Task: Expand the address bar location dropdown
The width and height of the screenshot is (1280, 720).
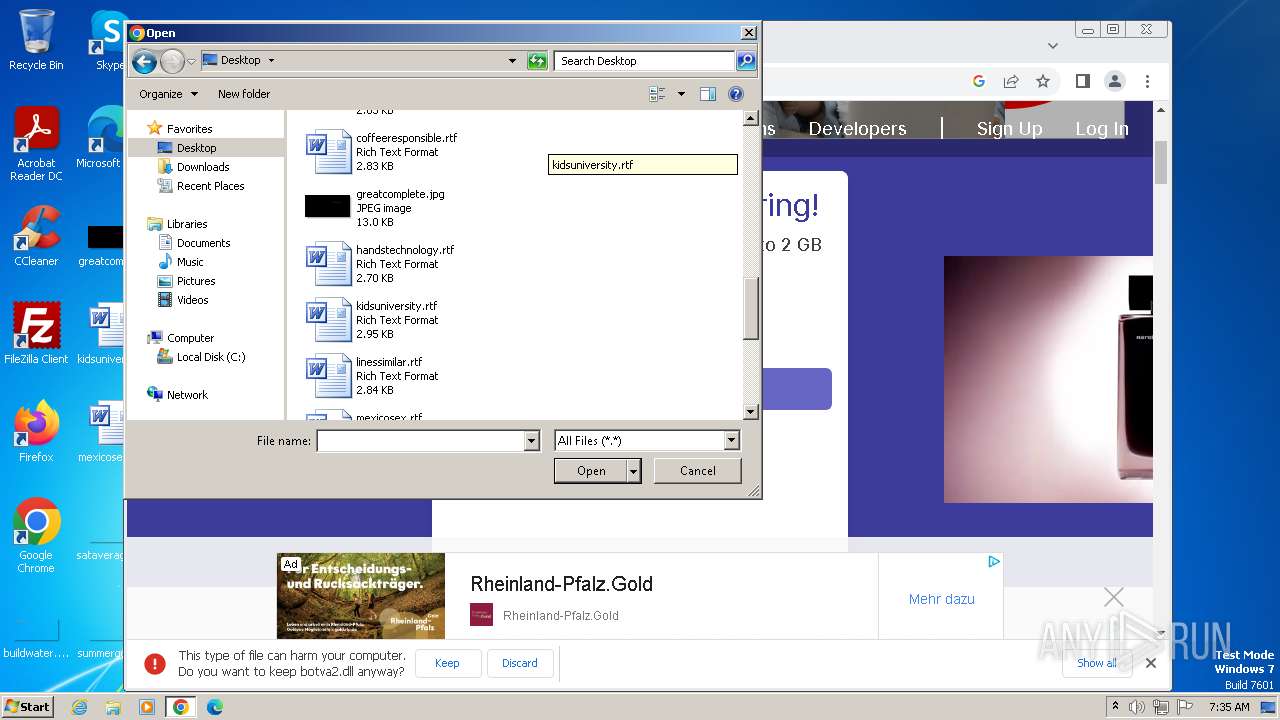Action: tap(512, 61)
